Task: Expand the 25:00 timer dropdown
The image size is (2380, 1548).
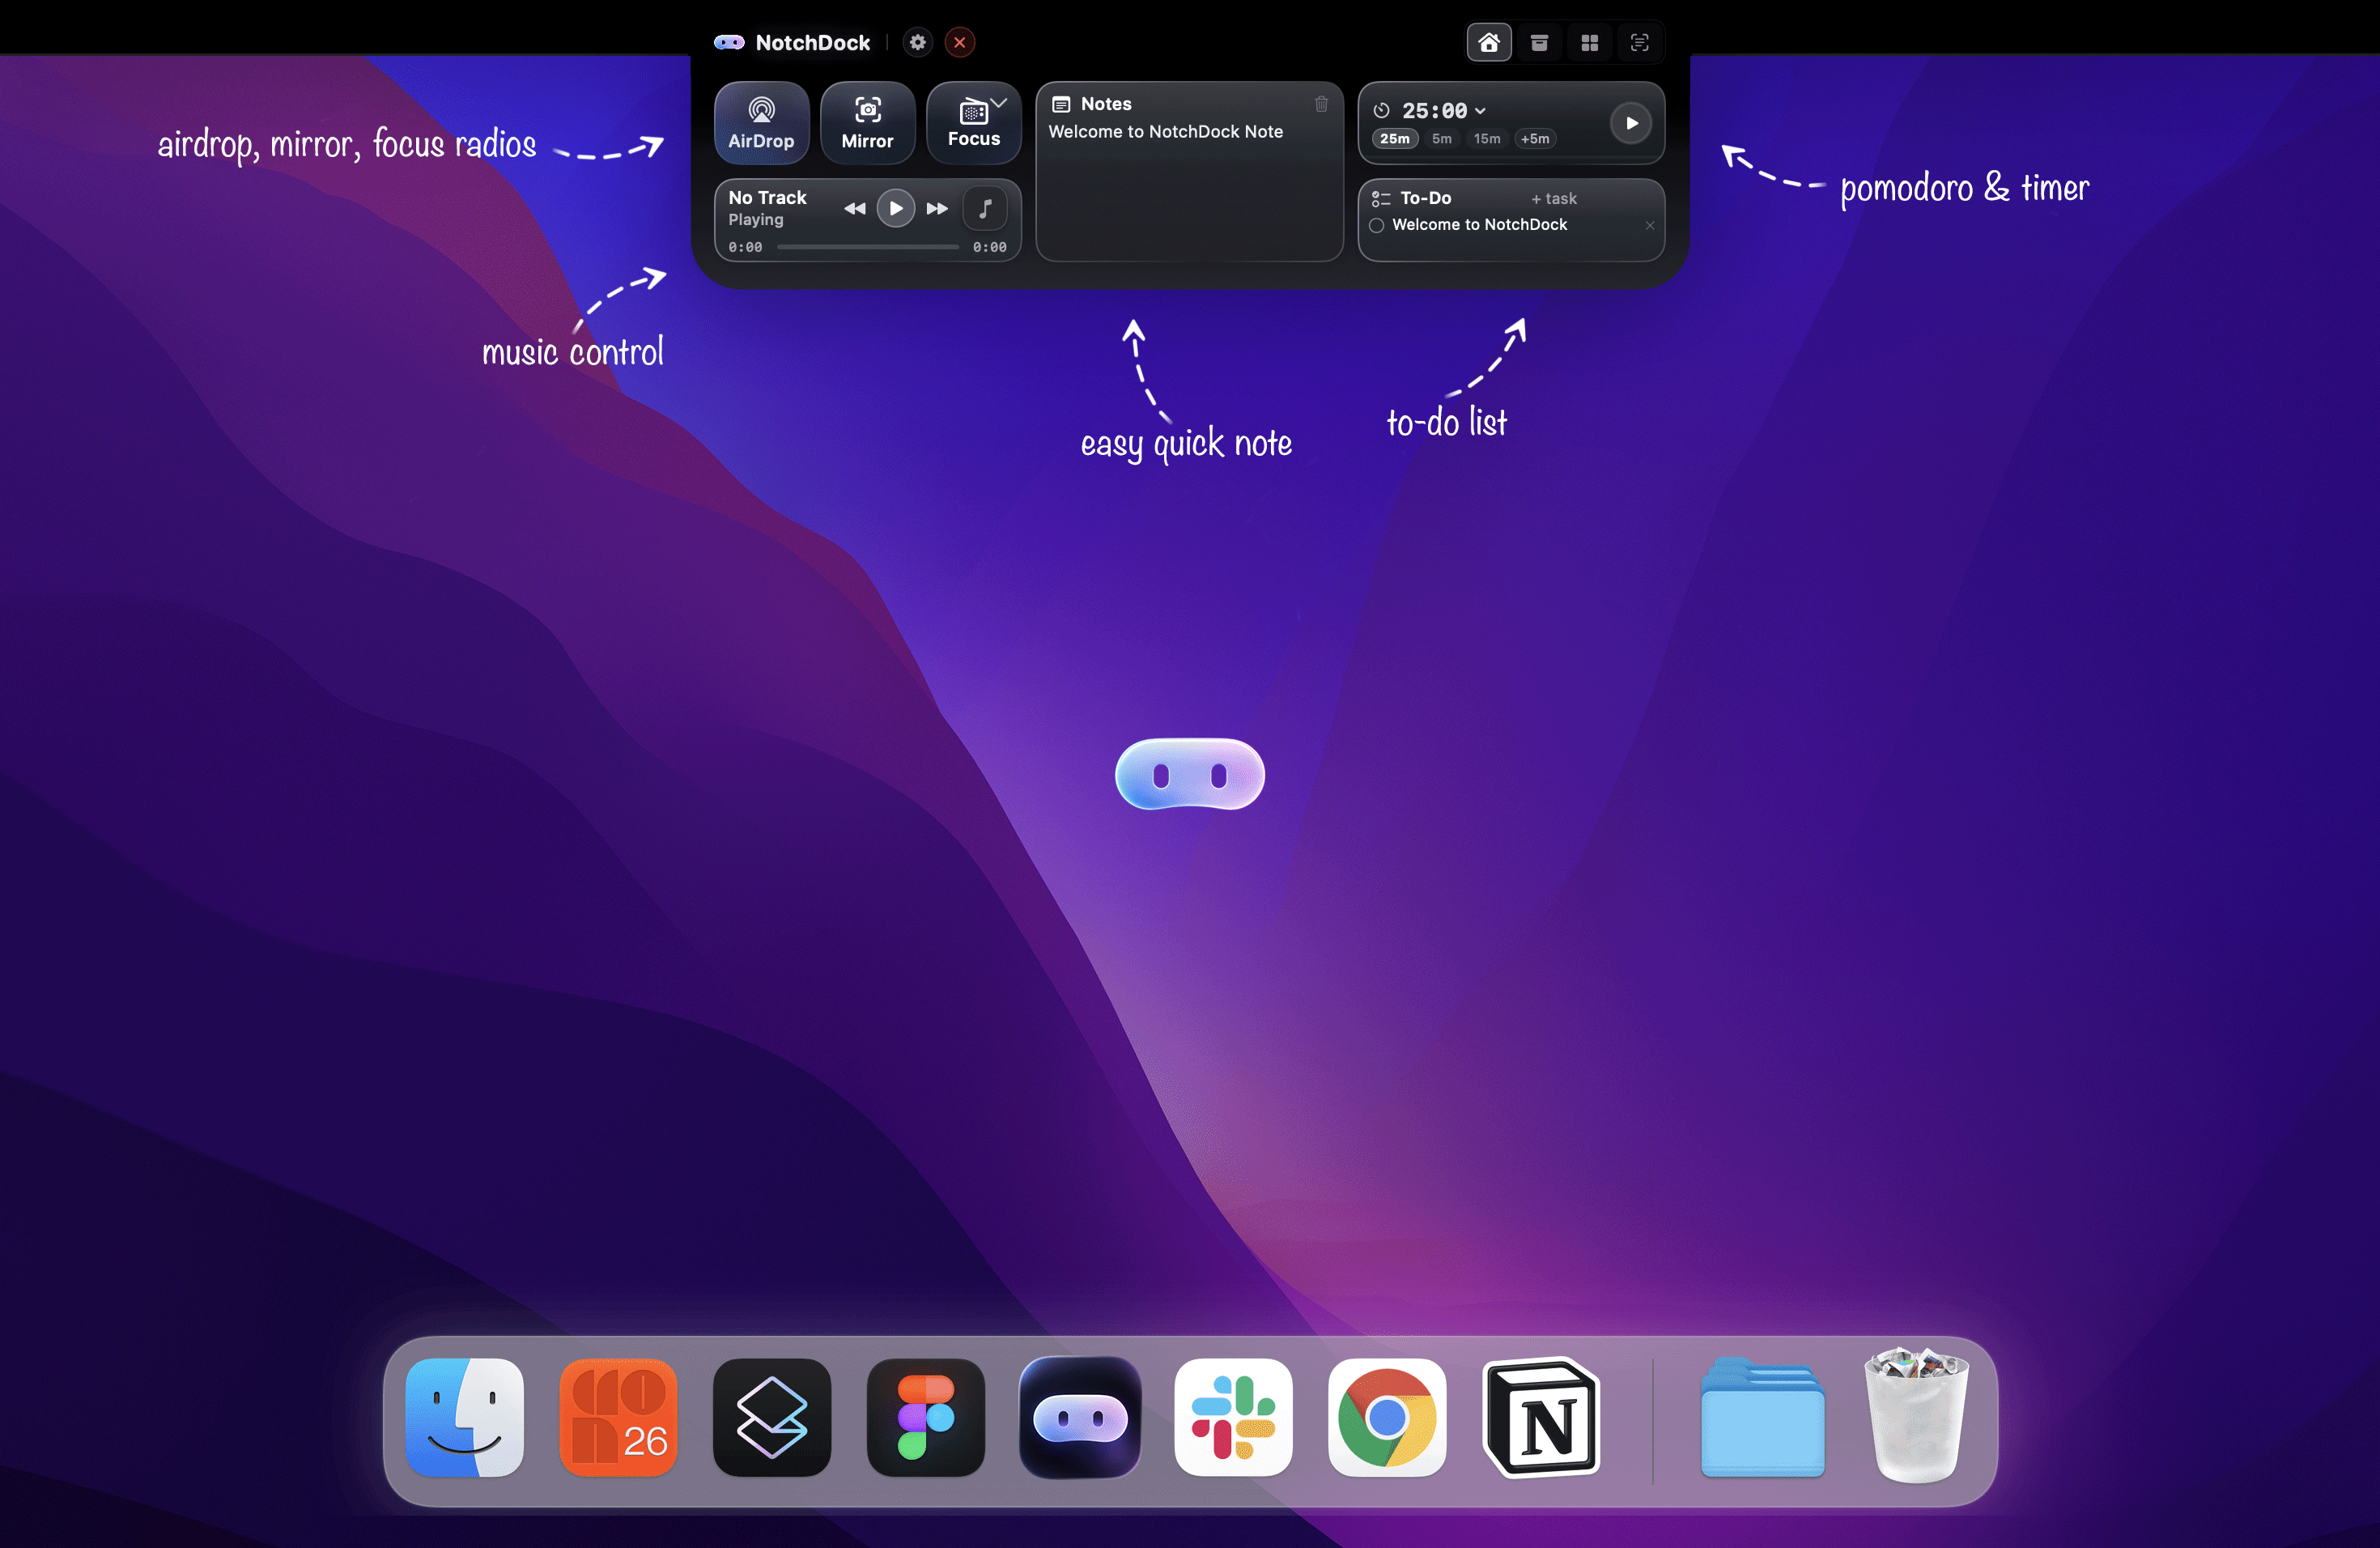Action: point(1480,111)
